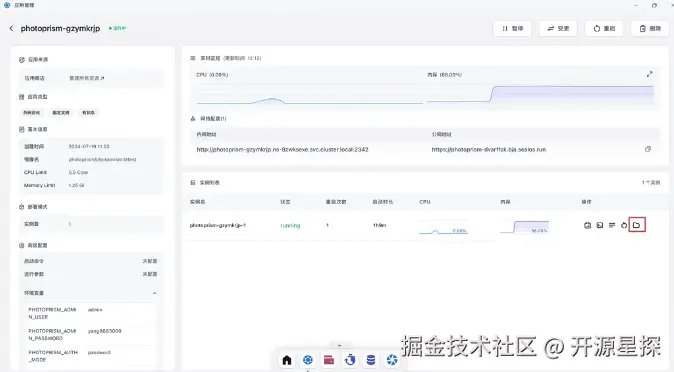The image size is (674, 372).
Task: Restart instance photoprism-gzymkrjp-1 via row icon
Action: pyautogui.click(x=624, y=225)
